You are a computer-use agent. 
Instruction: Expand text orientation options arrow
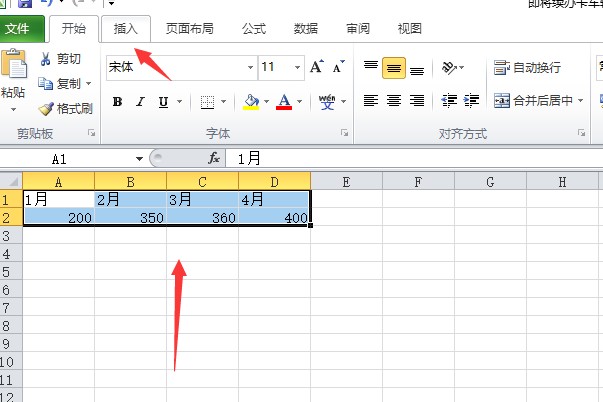[x=461, y=68]
